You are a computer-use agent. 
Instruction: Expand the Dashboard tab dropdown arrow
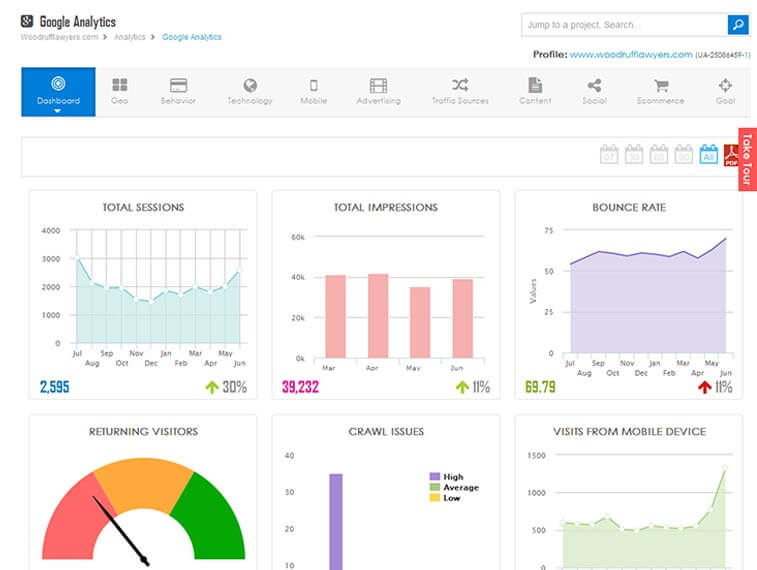pyautogui.click(x=58, y=111)
